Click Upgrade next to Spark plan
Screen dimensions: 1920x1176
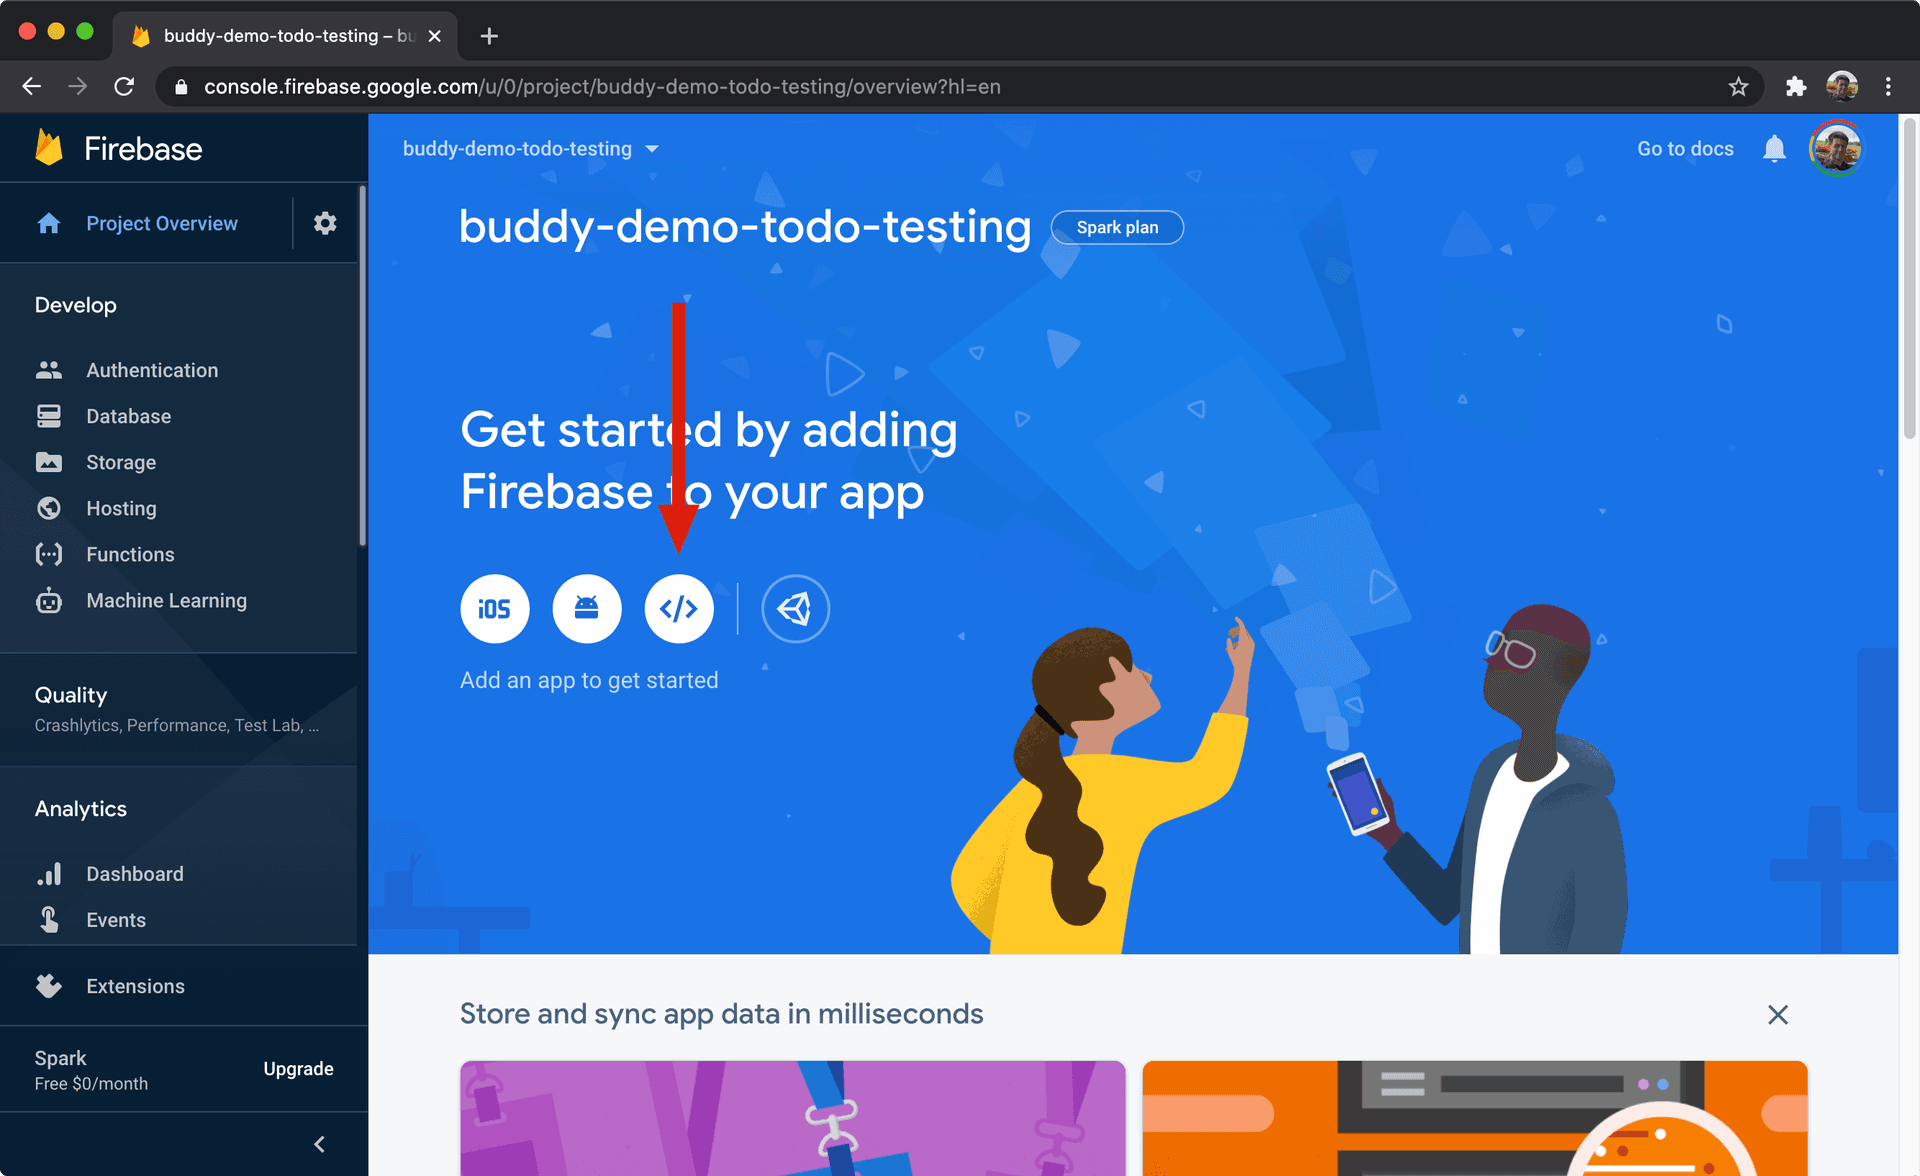coord(298,1069)
